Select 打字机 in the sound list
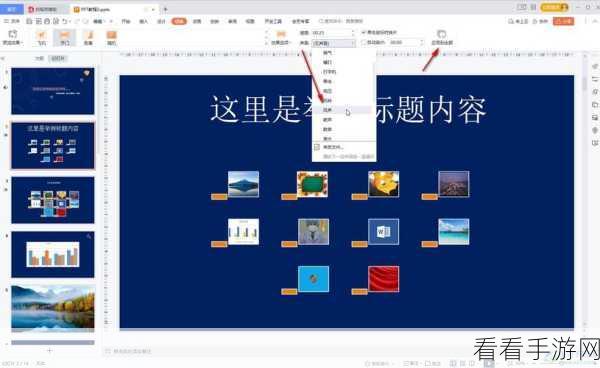The height and width of the screenshot is (368, 600). click(329, 72)
